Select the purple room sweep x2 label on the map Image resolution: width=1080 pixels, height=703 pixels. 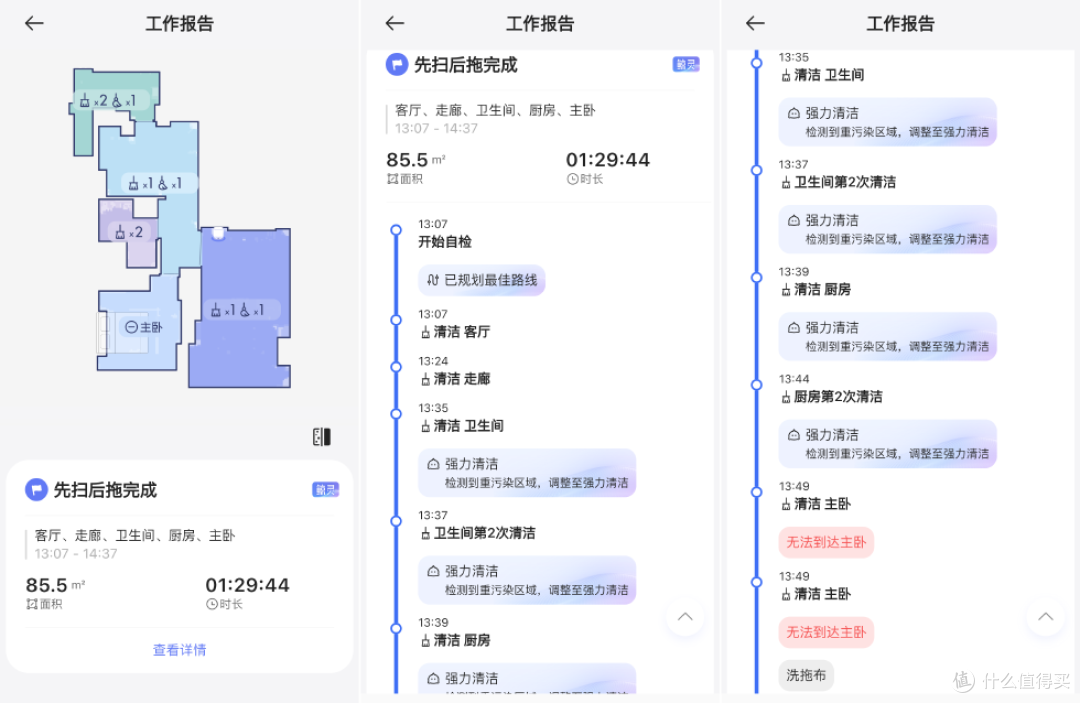click(129, 233)
